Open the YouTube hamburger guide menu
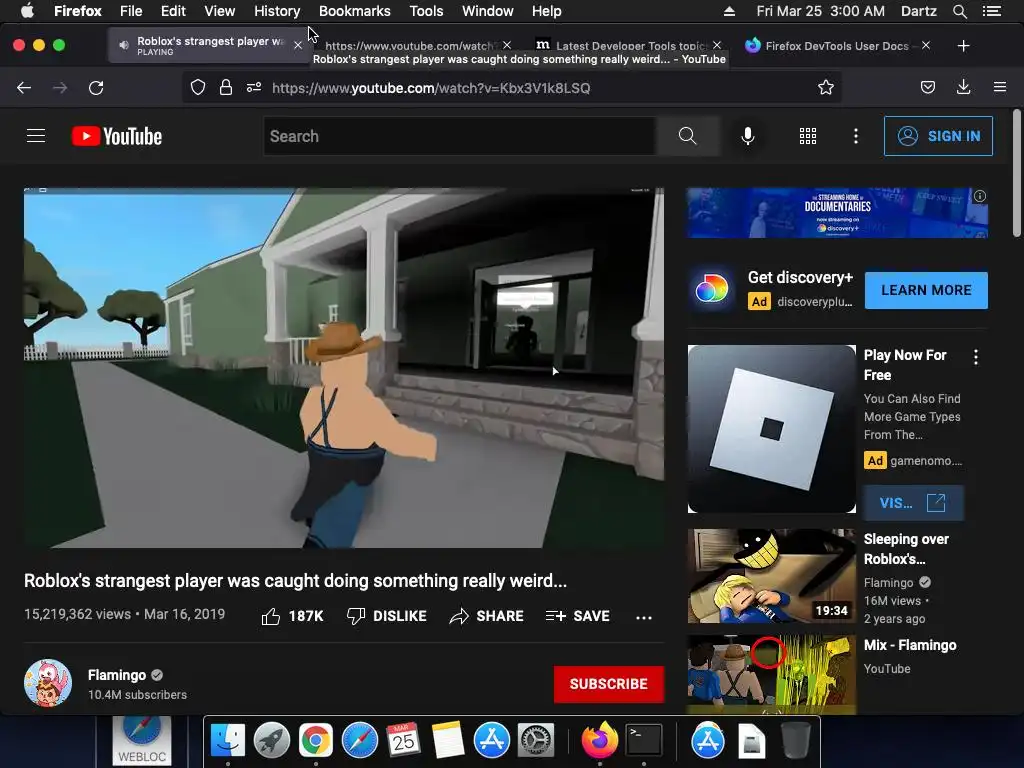This screenshot has width=1024, height=768. tap(36, 136)
